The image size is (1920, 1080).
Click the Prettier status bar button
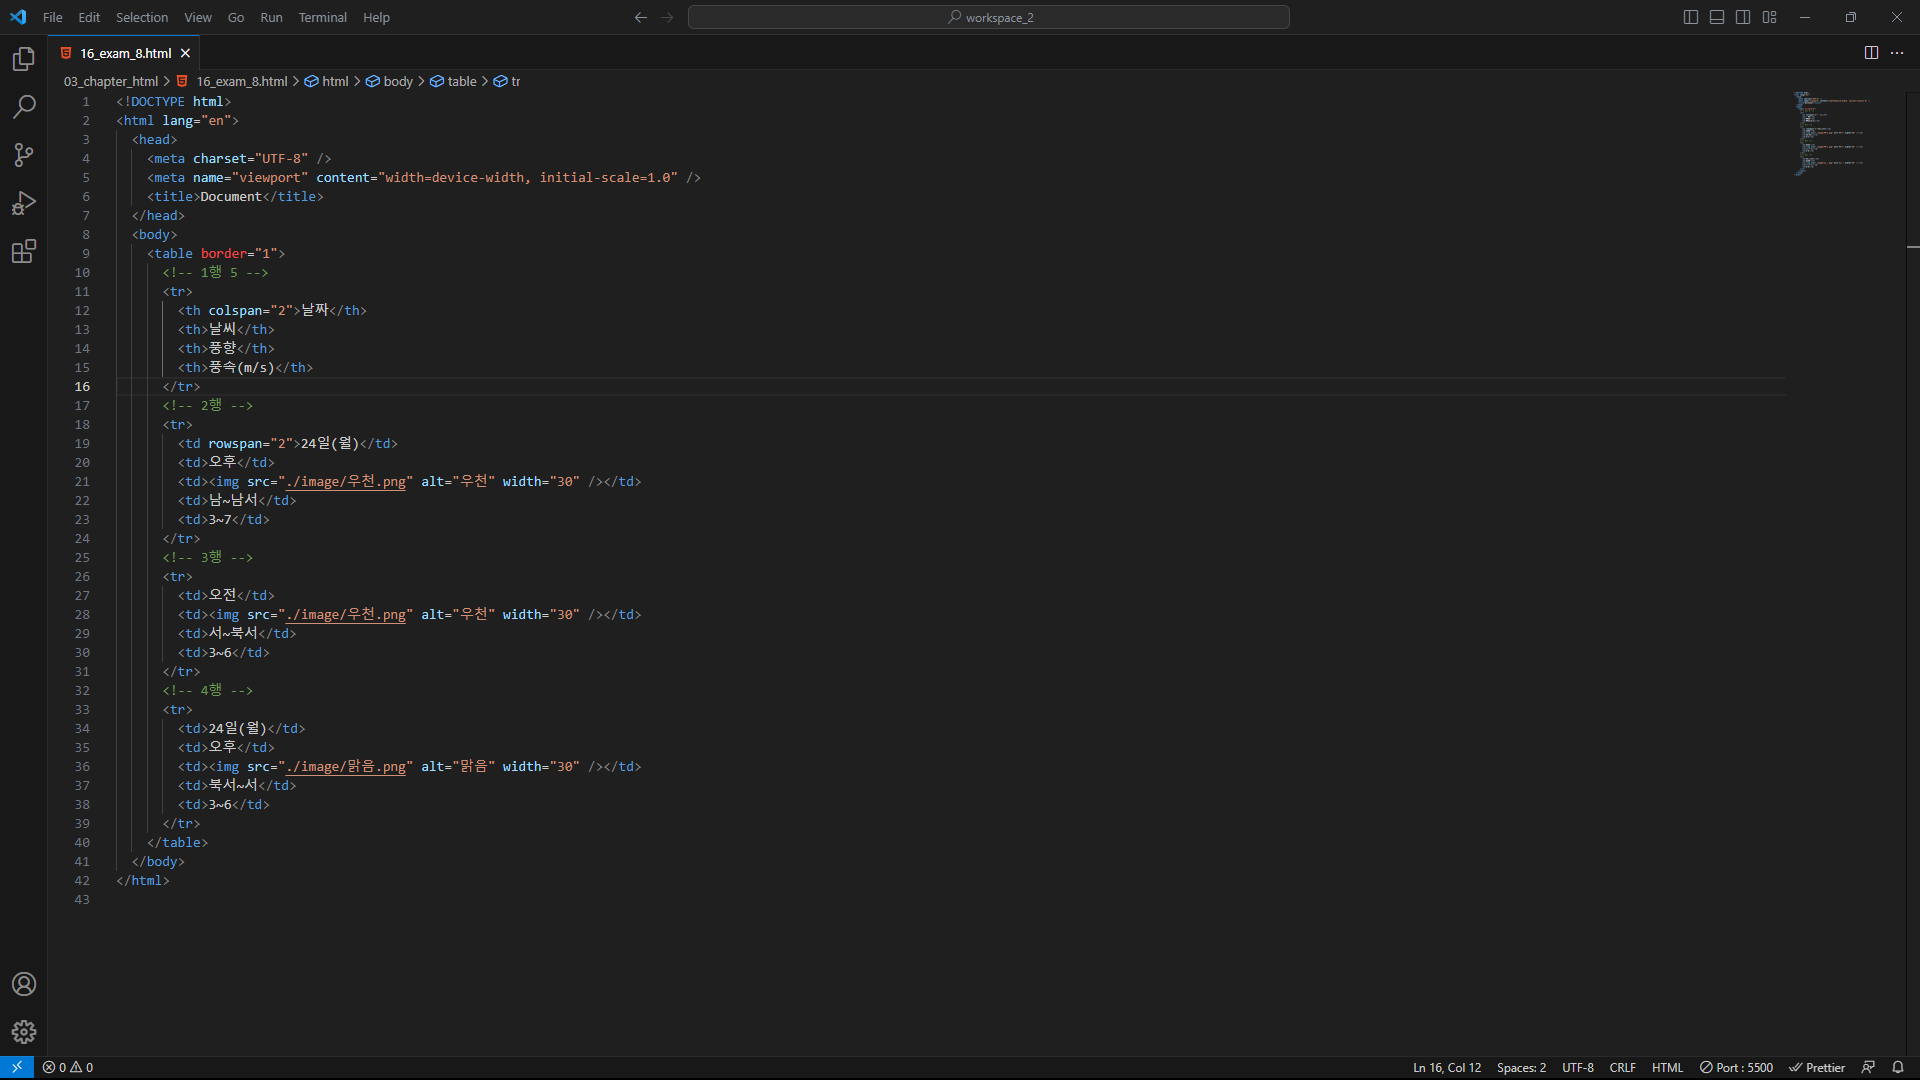point(1817,1067)
